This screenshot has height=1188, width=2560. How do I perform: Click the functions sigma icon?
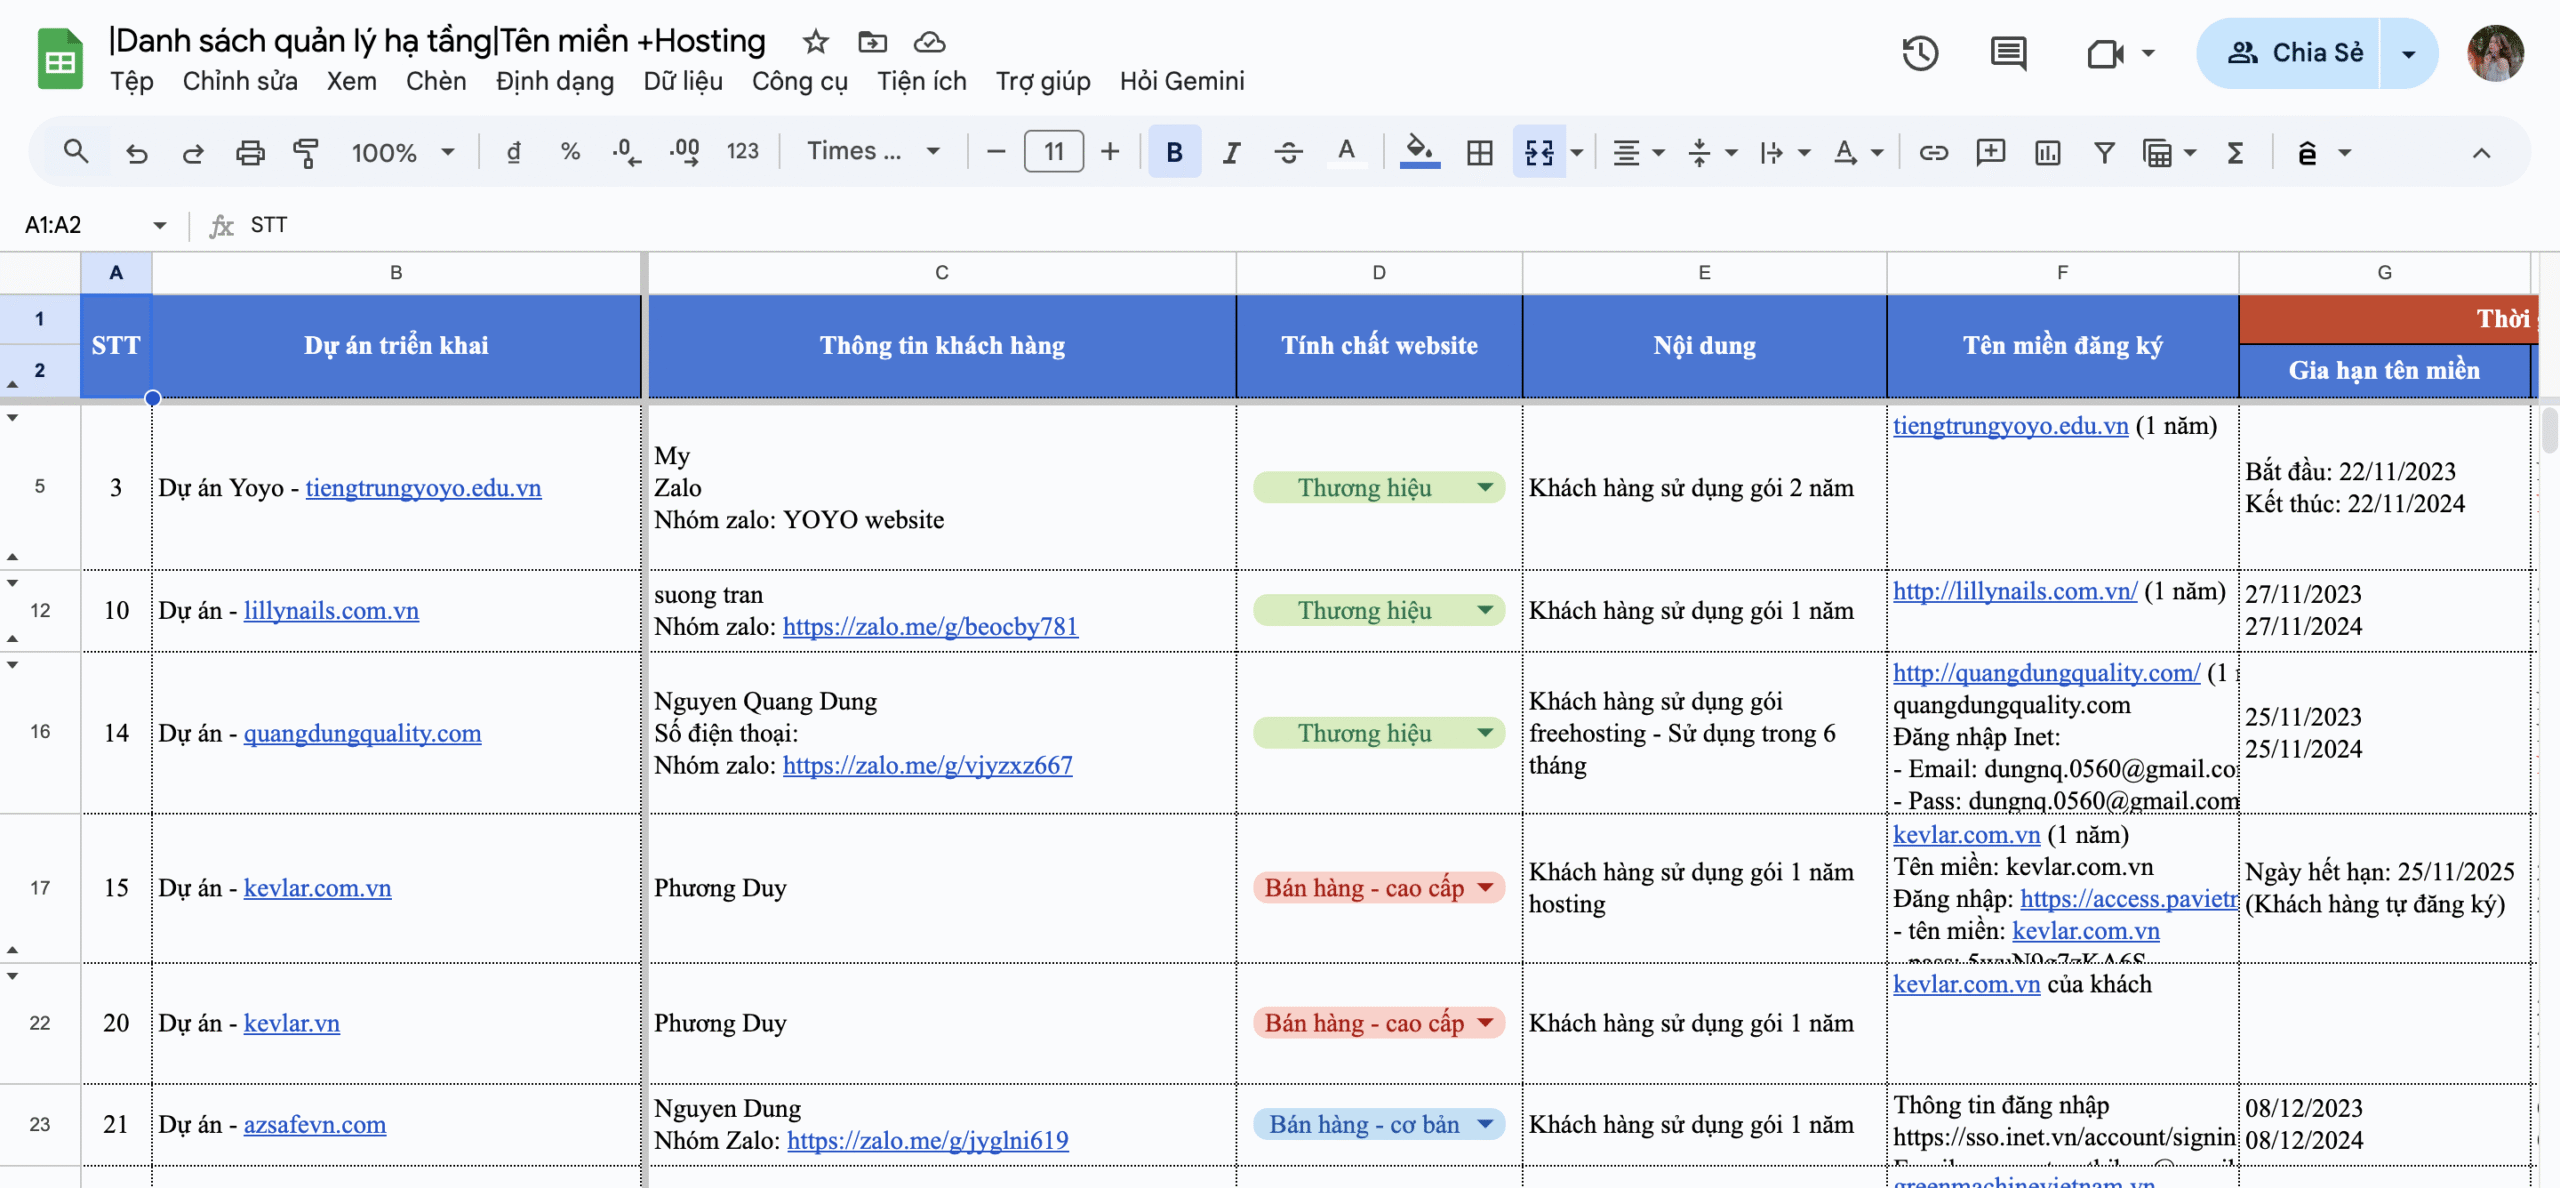point(2235,153)
